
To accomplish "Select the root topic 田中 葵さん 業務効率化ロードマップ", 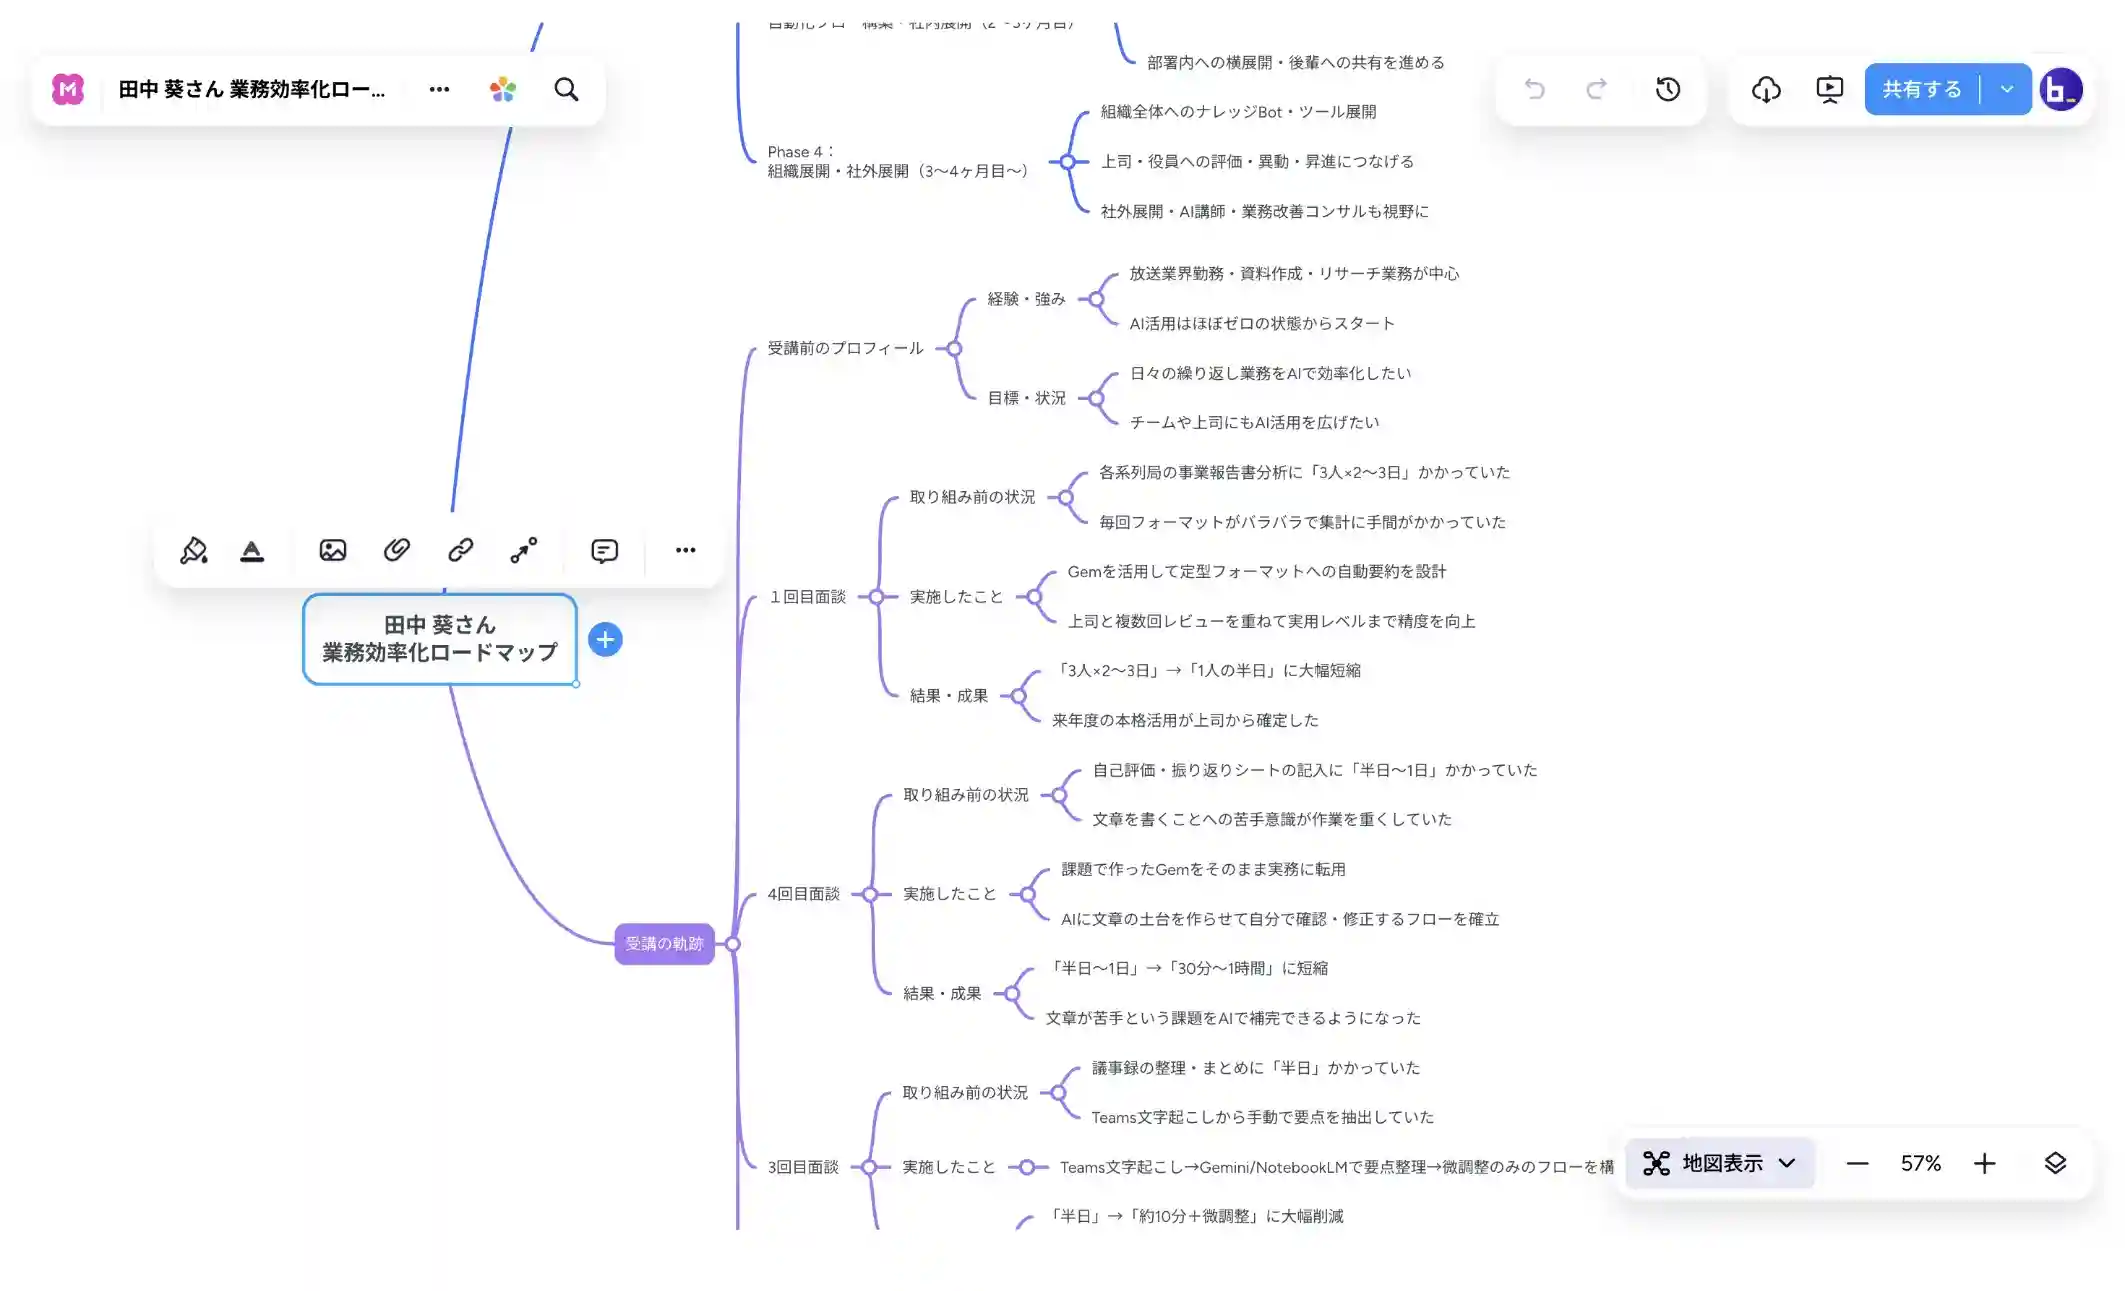I will (x=440, y=639).
